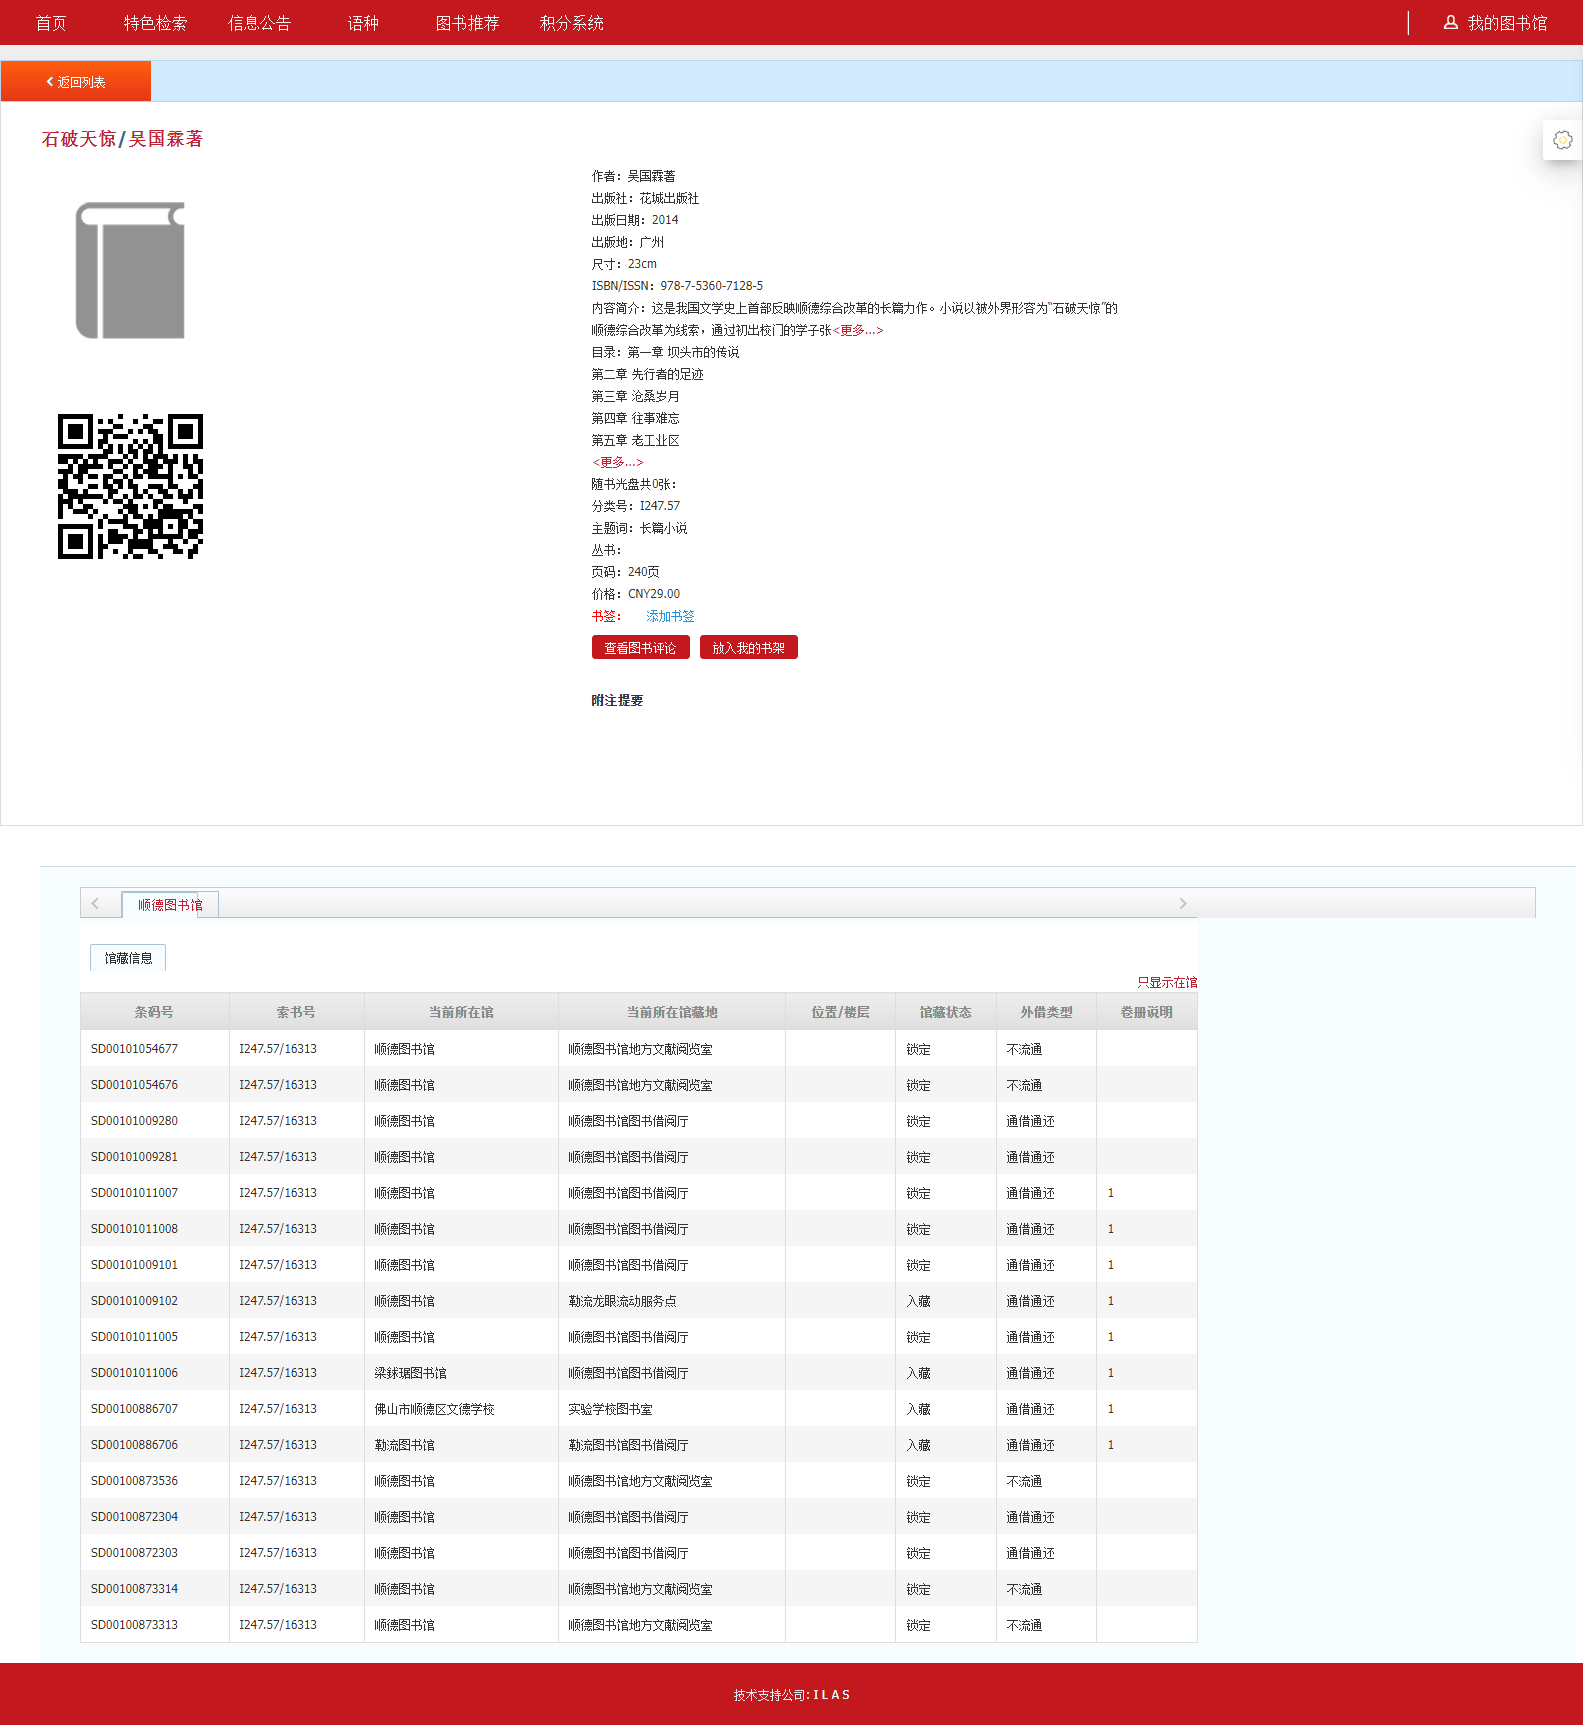Click the 分类号 I247.57 text
The height and width of the screenshot is (1725, 1583).
[x=635, y=506]
